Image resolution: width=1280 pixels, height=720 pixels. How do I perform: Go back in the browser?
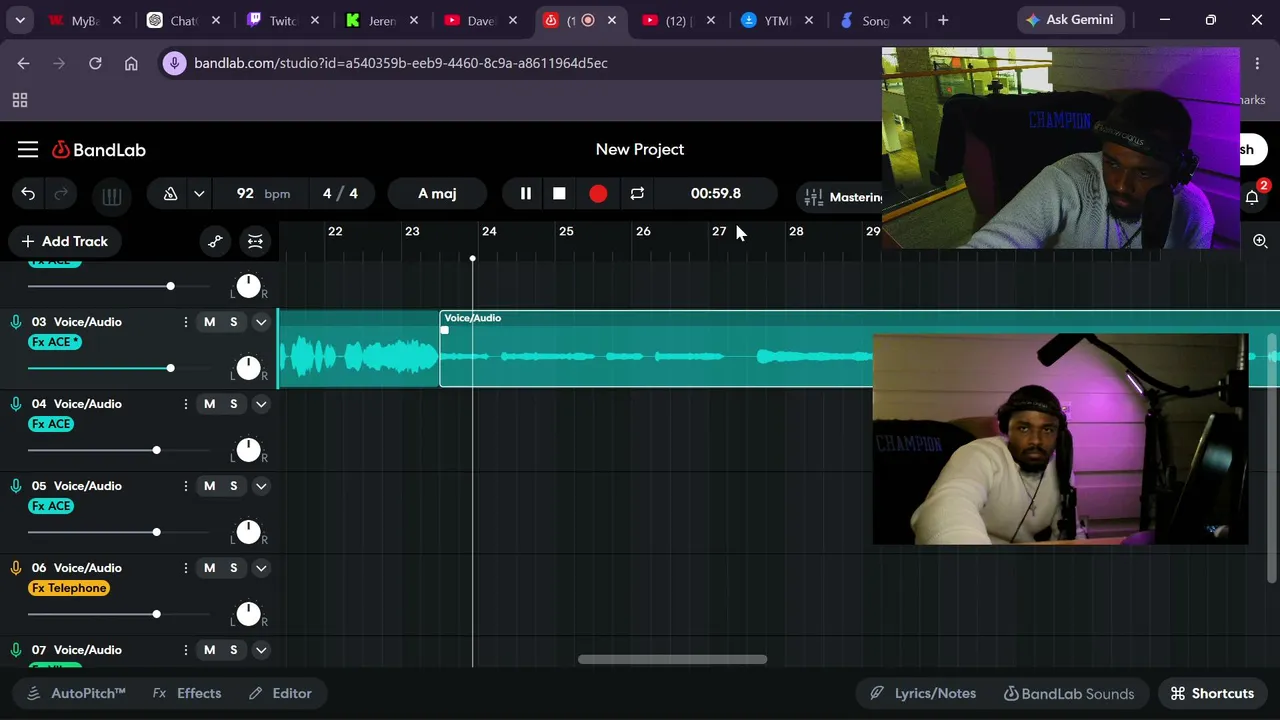tap(23, 63)
